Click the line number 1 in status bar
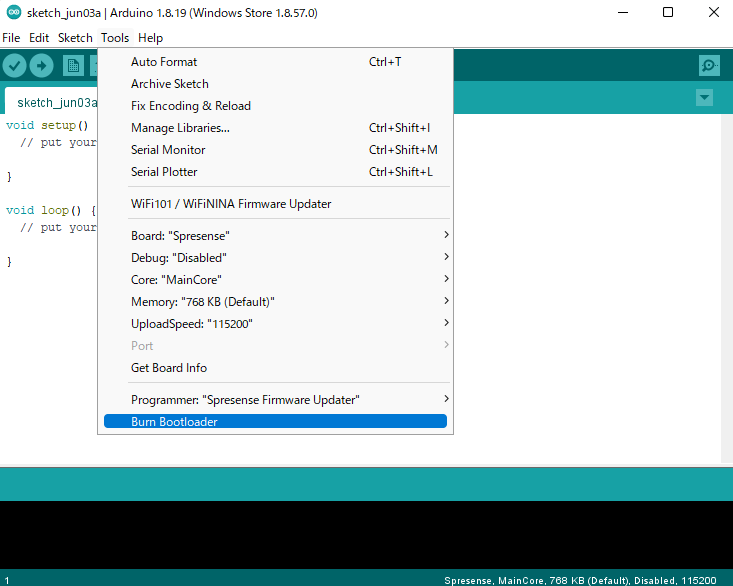Image resolution: width=733 pixels, height=586 pixels. point(7,580)
